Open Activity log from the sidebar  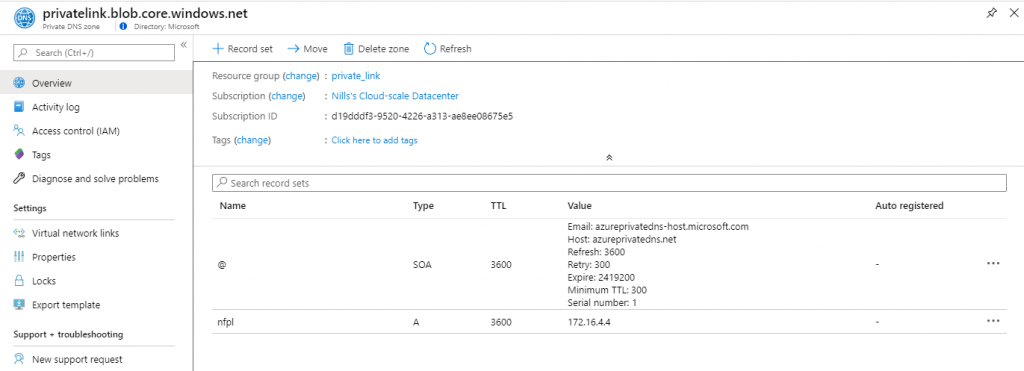[56, 107]
